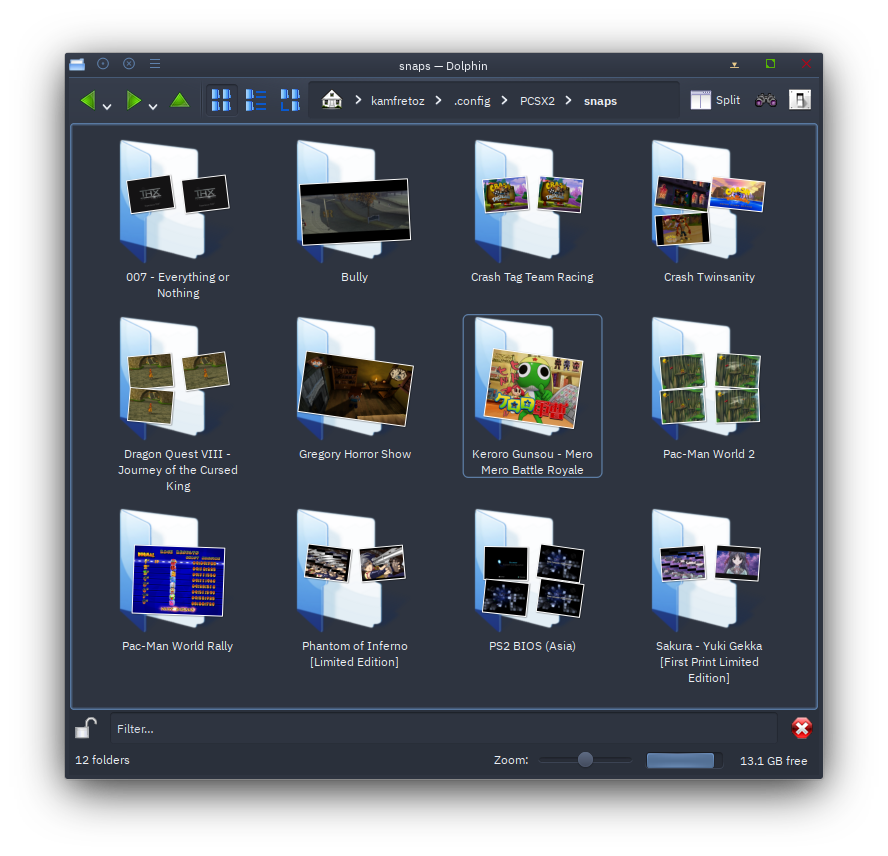Screen dimensions: 888x856
Task: Open the title bar hamburger menu
Action: pos(155,64)
